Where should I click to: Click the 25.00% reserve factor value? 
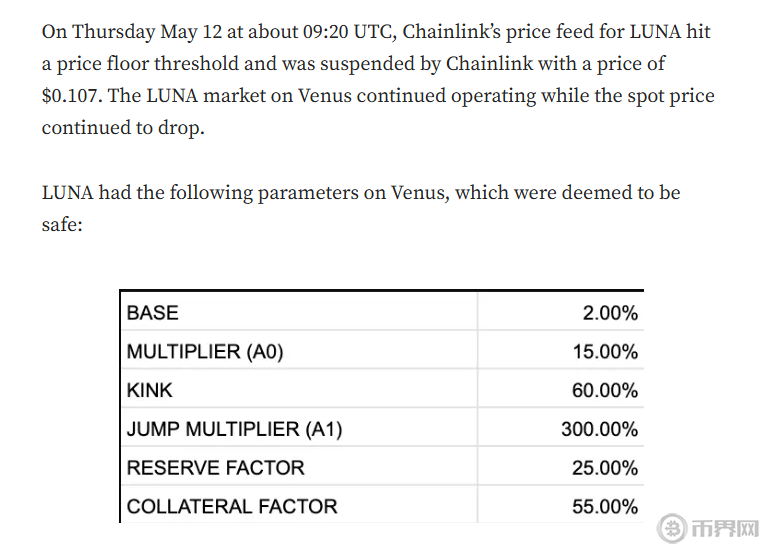click(605, 467)
